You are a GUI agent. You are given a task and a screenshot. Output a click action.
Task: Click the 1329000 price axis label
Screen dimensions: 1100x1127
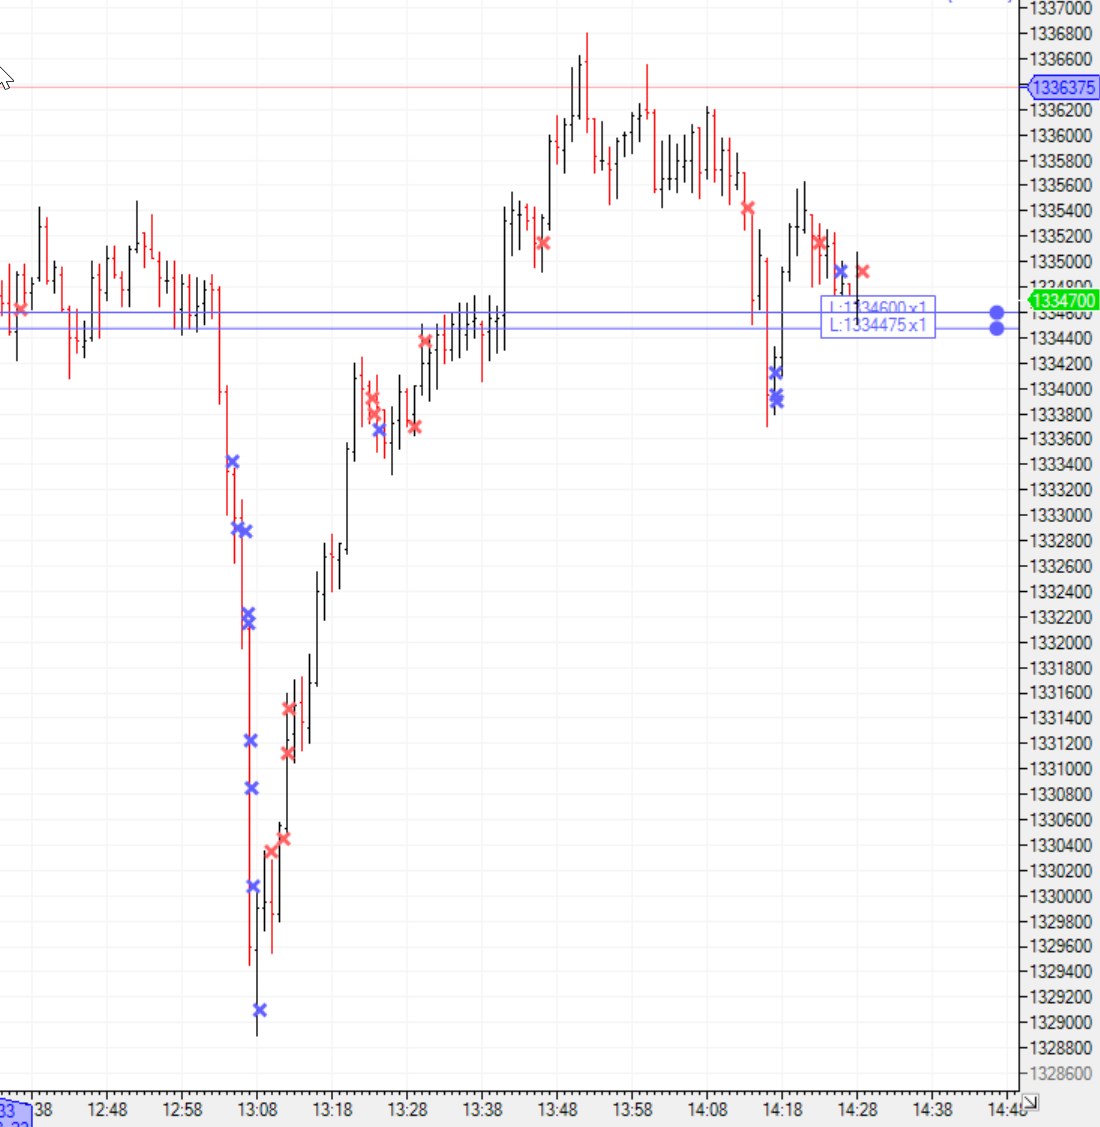coord(1060,1022)
